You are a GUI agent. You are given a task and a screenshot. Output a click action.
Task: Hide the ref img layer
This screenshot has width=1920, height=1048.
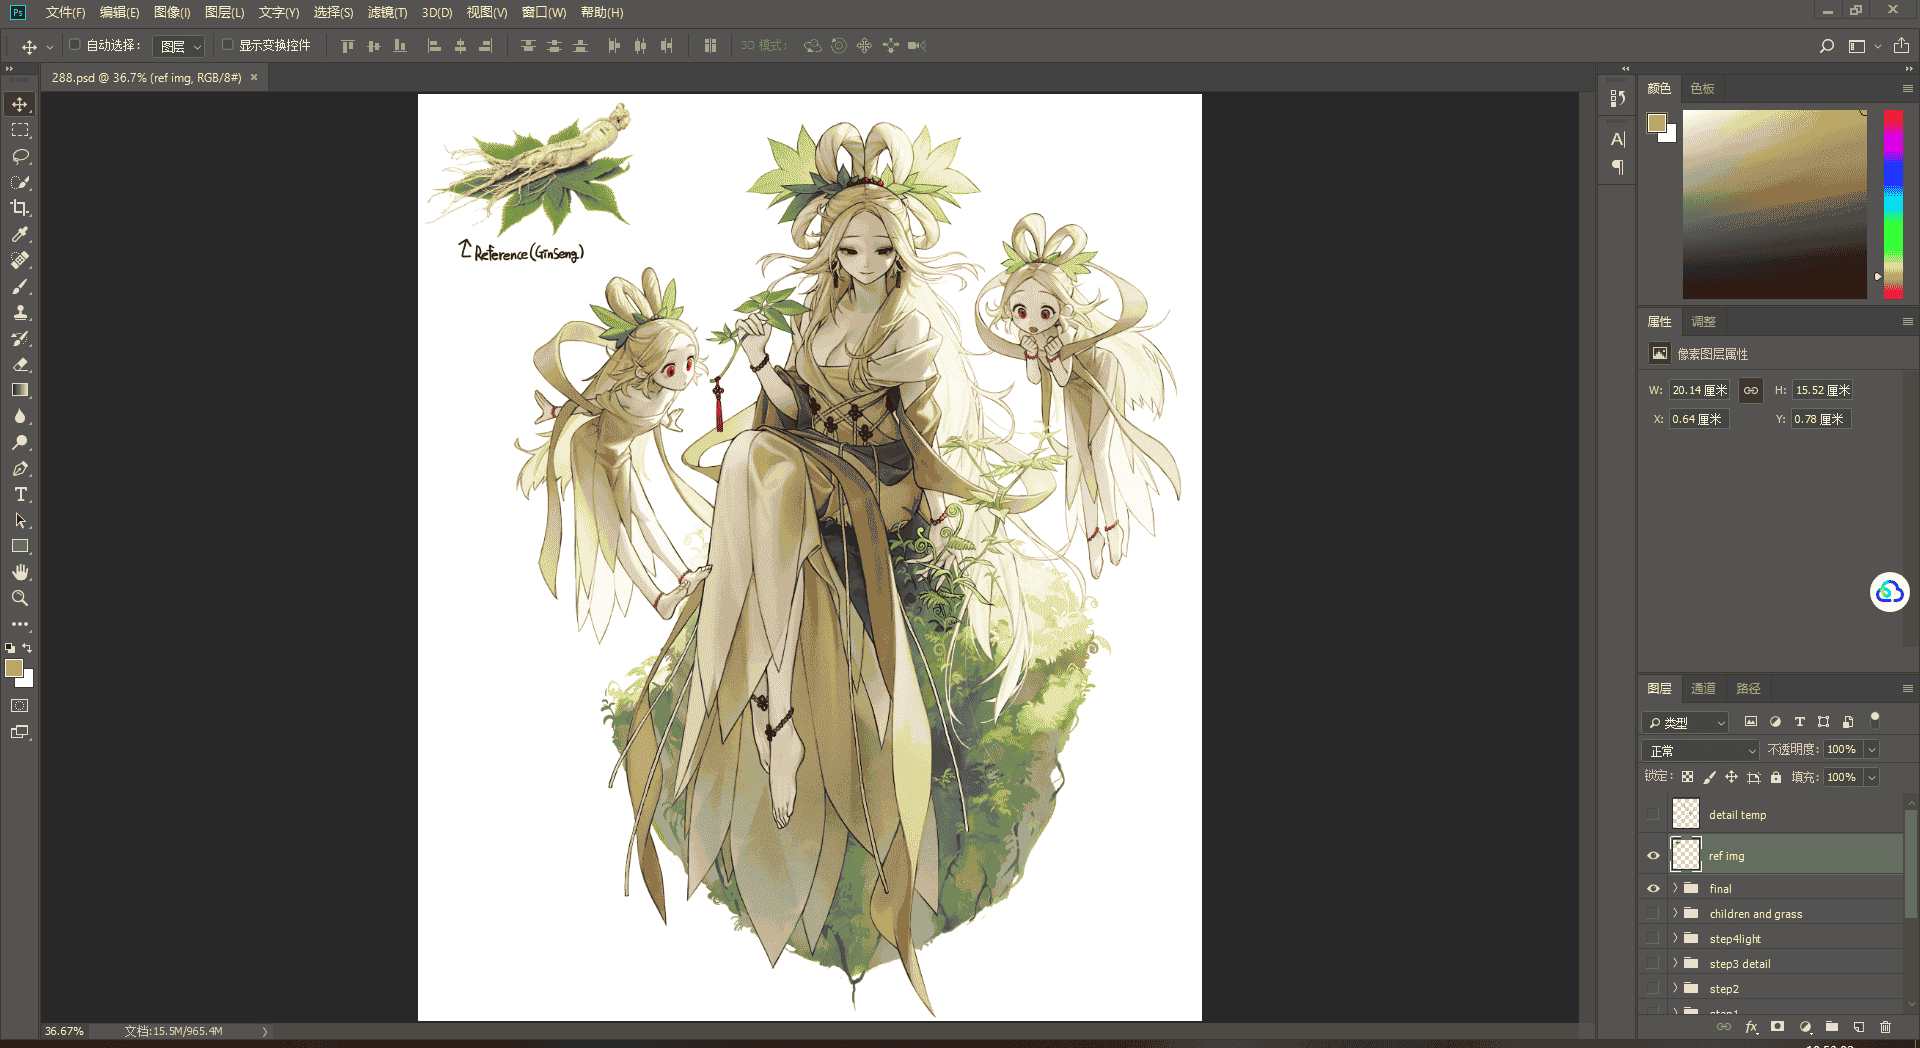(1653, 856)
